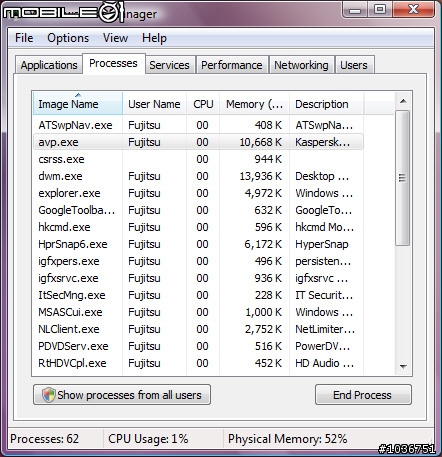Select the Processes tab
Screen dimensions: 442x457
pos(113,63)
